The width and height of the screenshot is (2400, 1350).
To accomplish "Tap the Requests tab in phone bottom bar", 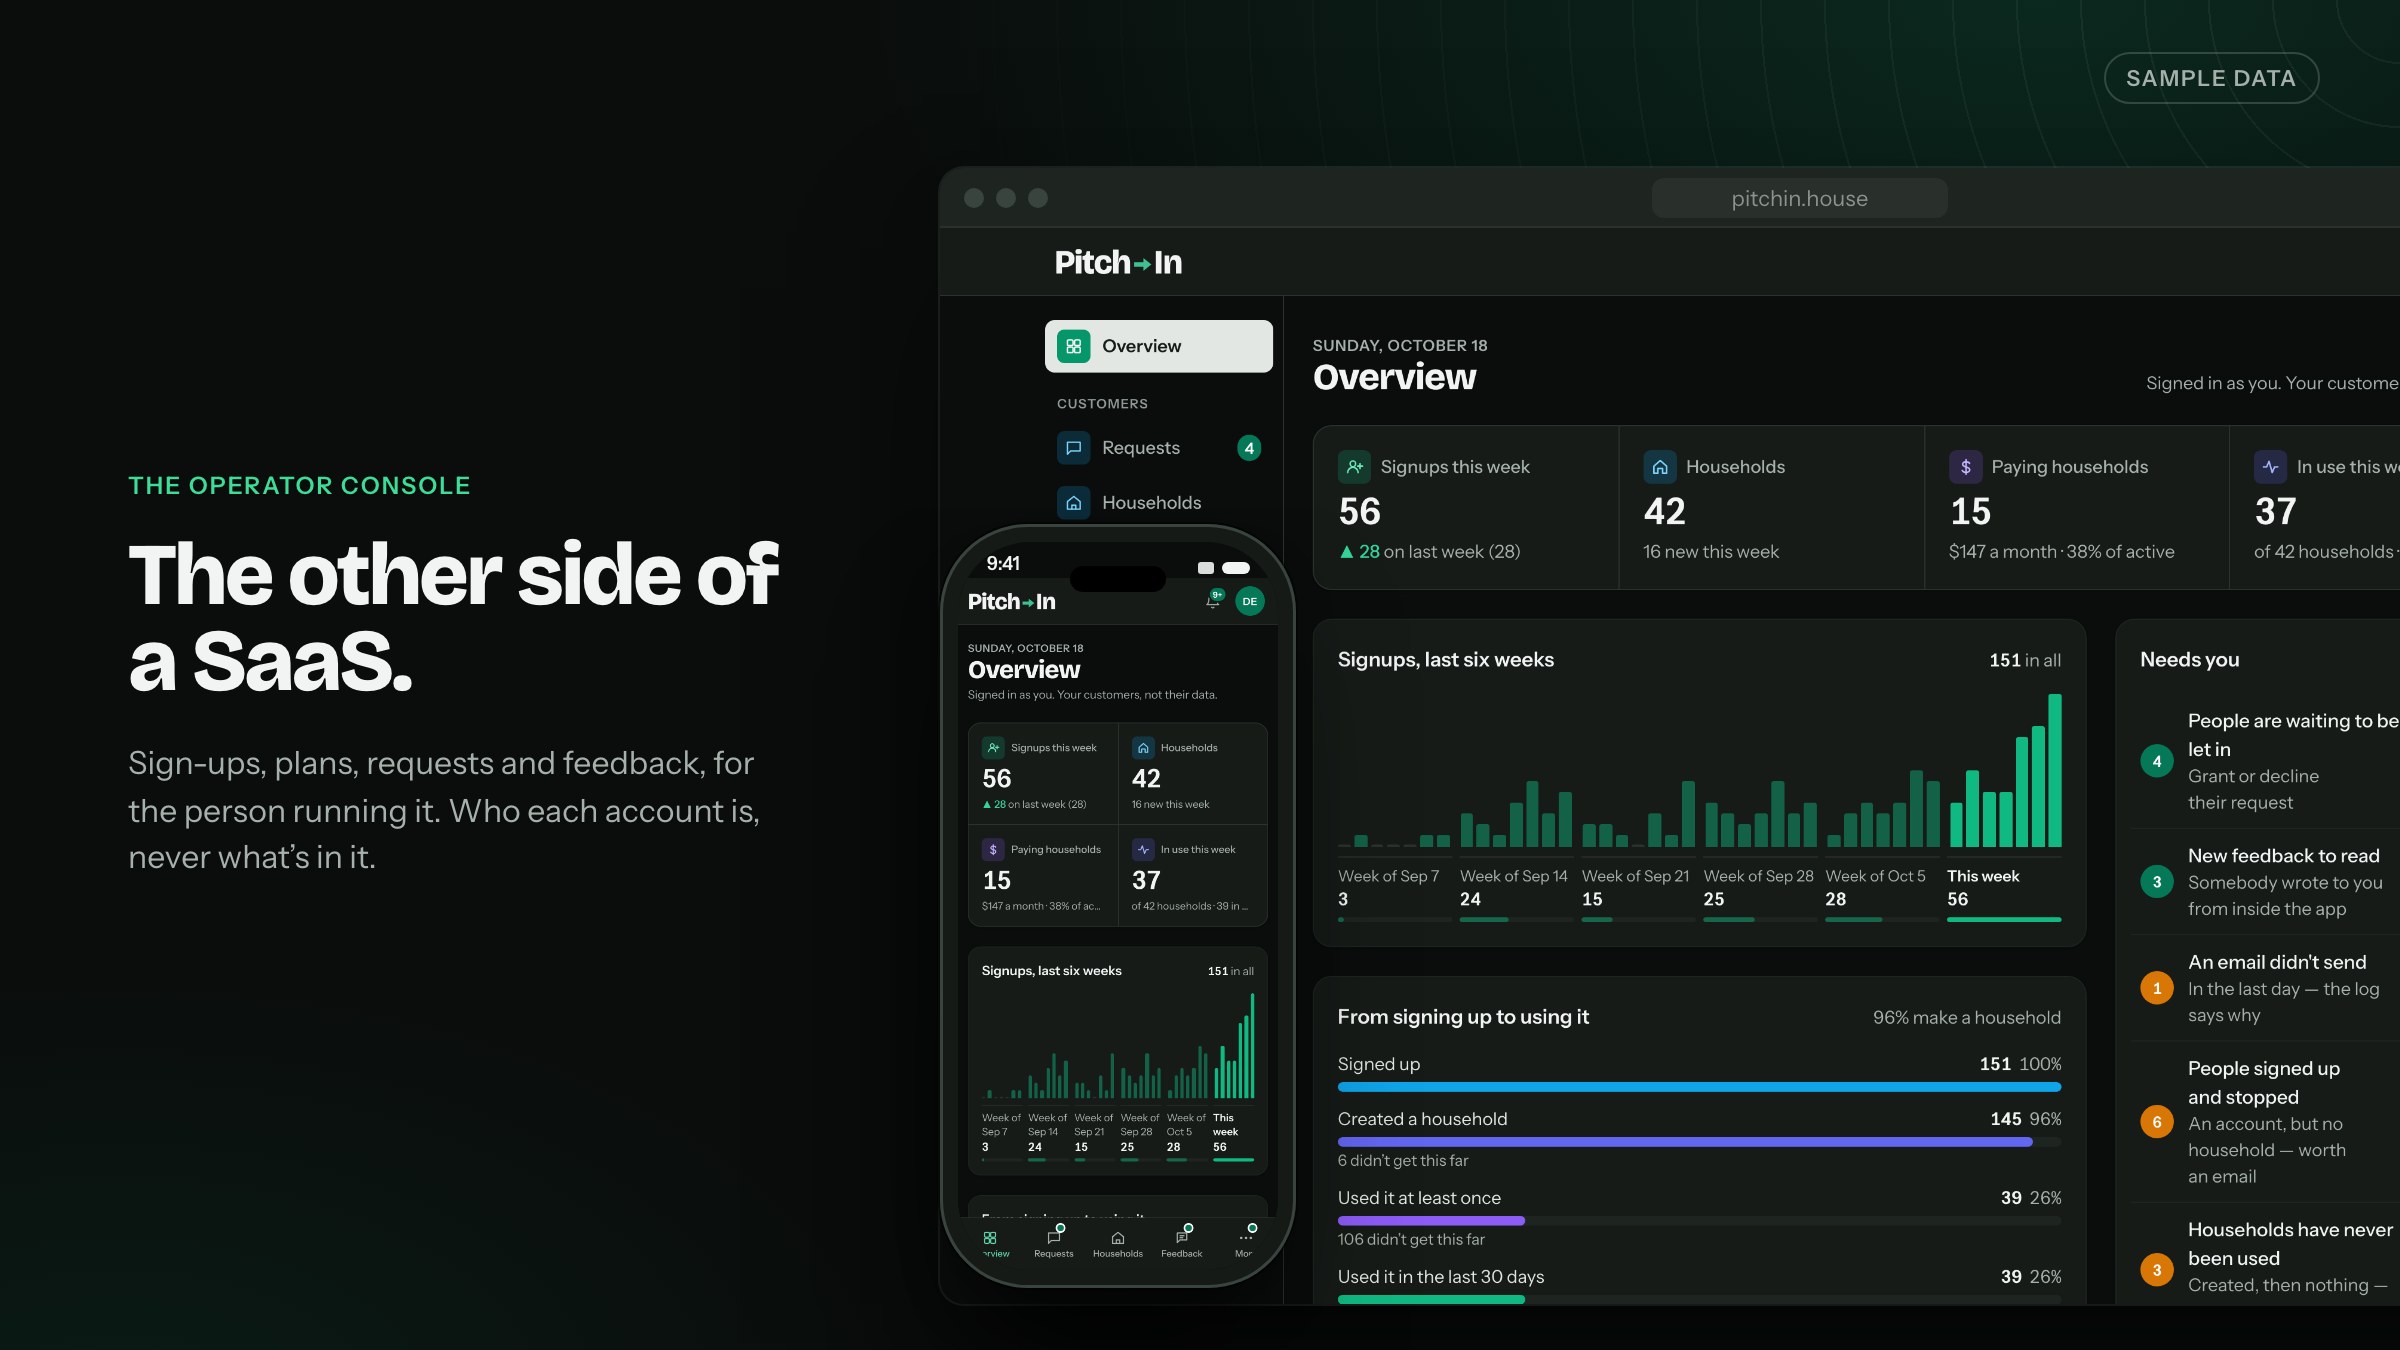I will click(1054, 1241).
